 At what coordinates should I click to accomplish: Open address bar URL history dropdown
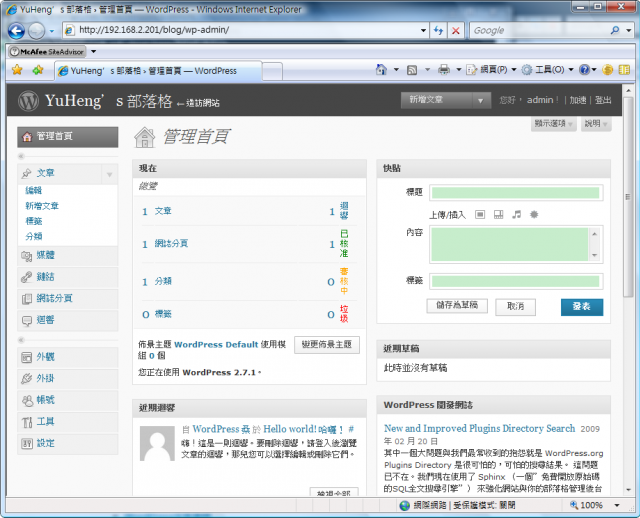(x=423, y=30)
